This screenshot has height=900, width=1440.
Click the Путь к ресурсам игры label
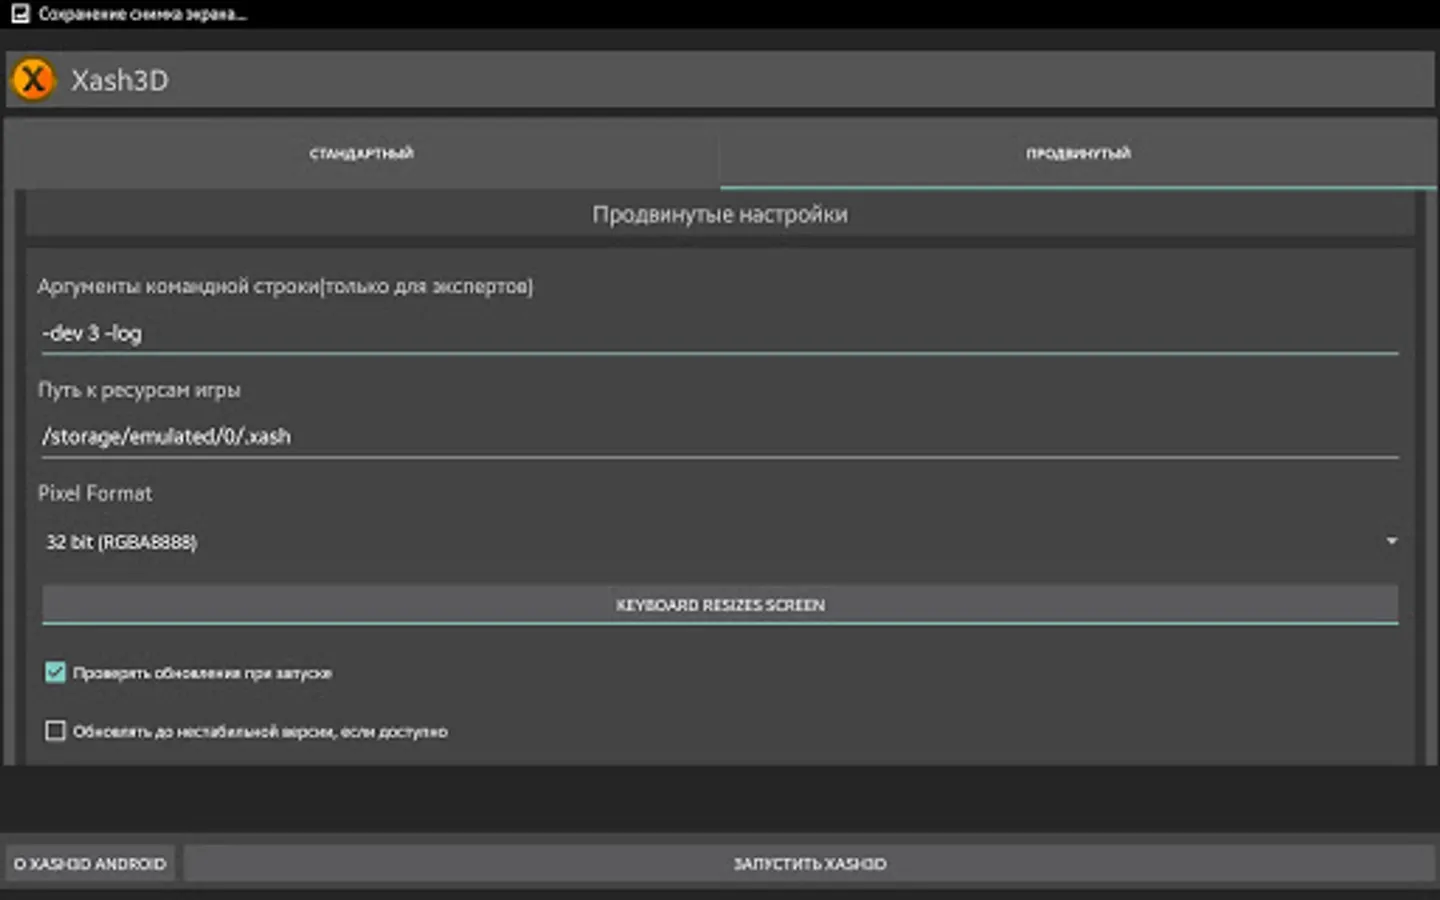(x=139, y=390)
